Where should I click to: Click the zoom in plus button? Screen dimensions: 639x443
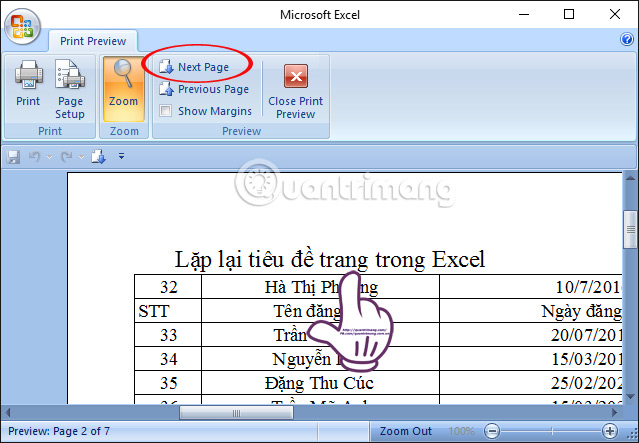(x=610, y=431)
